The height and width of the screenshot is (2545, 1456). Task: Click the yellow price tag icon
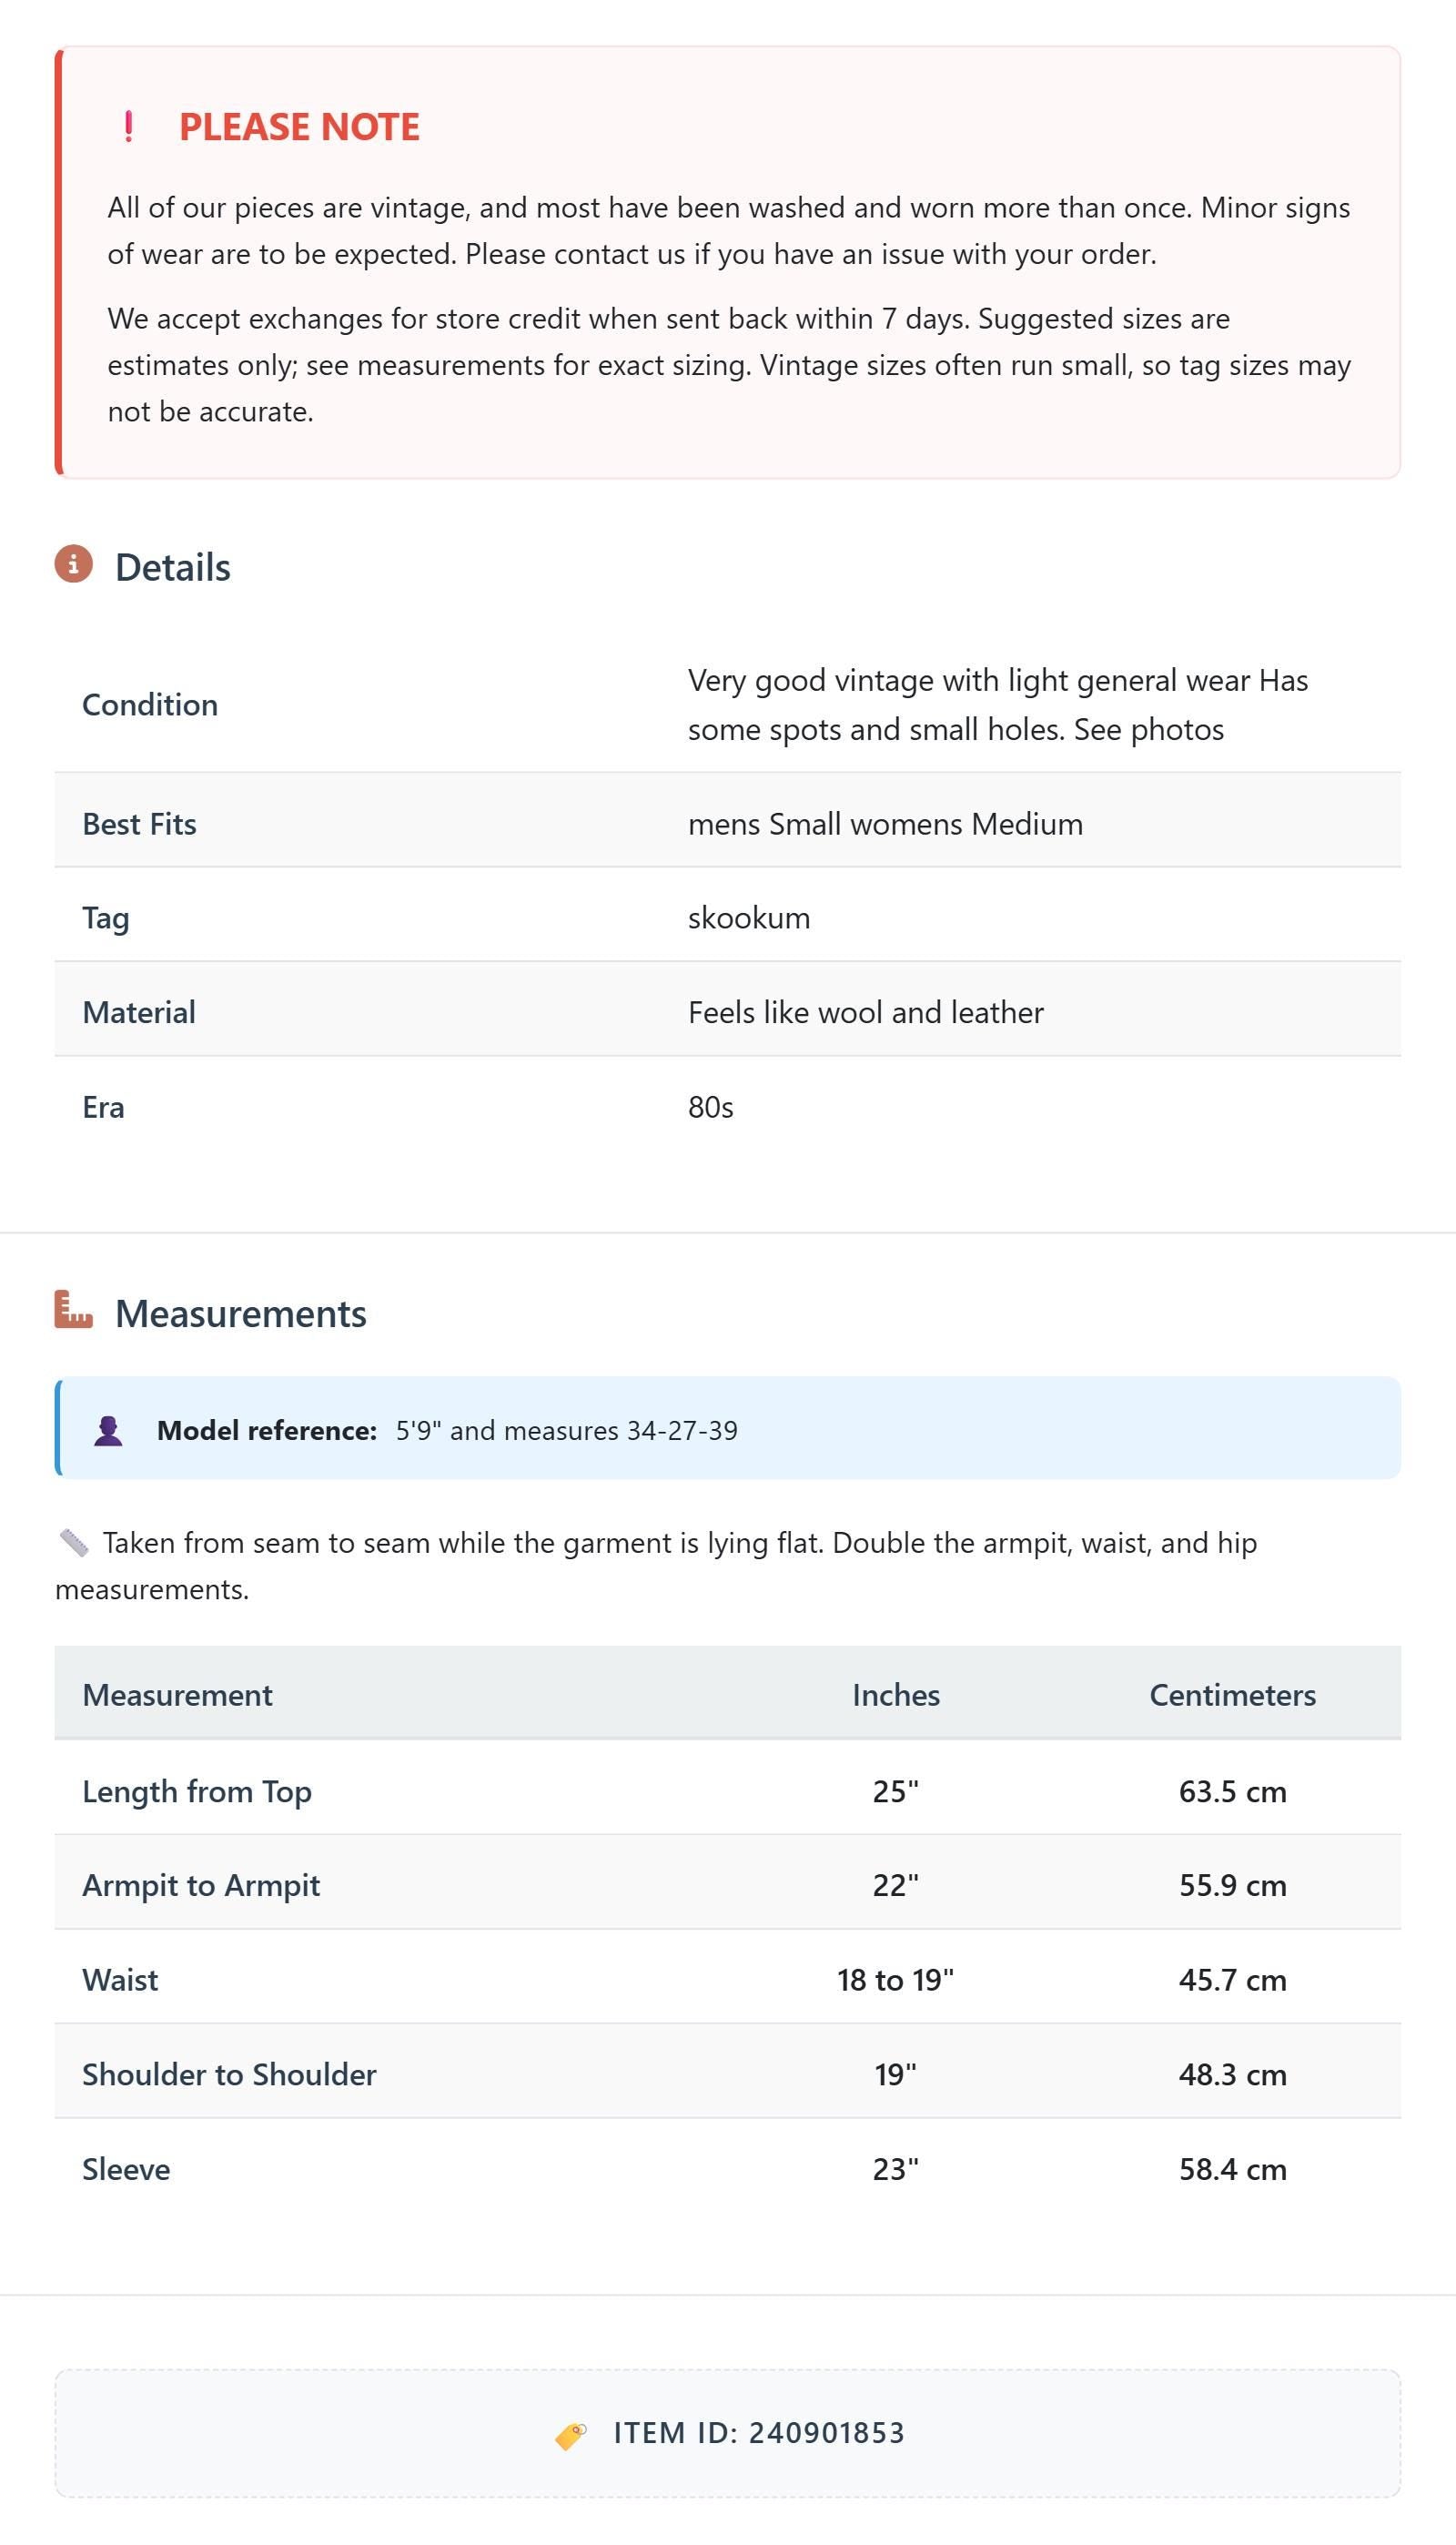click(571, 2435)
